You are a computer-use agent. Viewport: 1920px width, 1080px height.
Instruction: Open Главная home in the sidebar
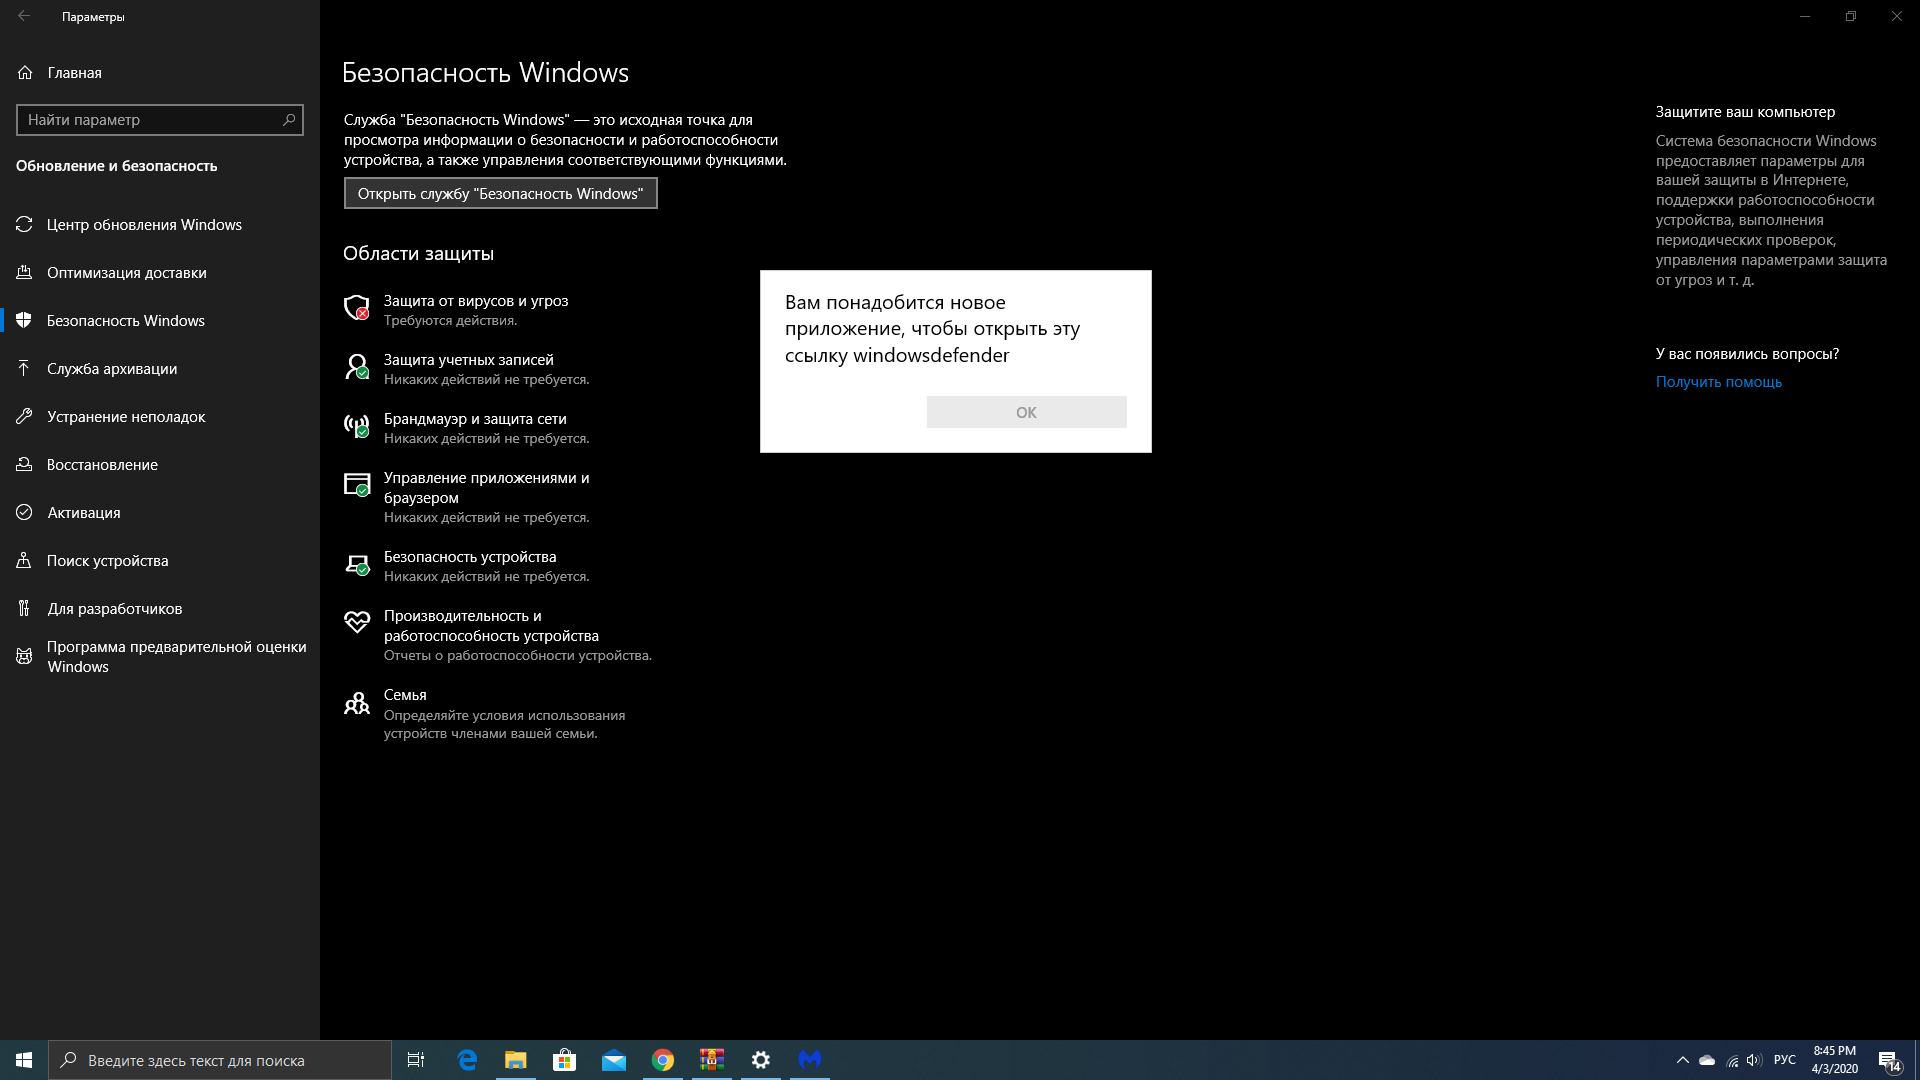tap(160, 73)
